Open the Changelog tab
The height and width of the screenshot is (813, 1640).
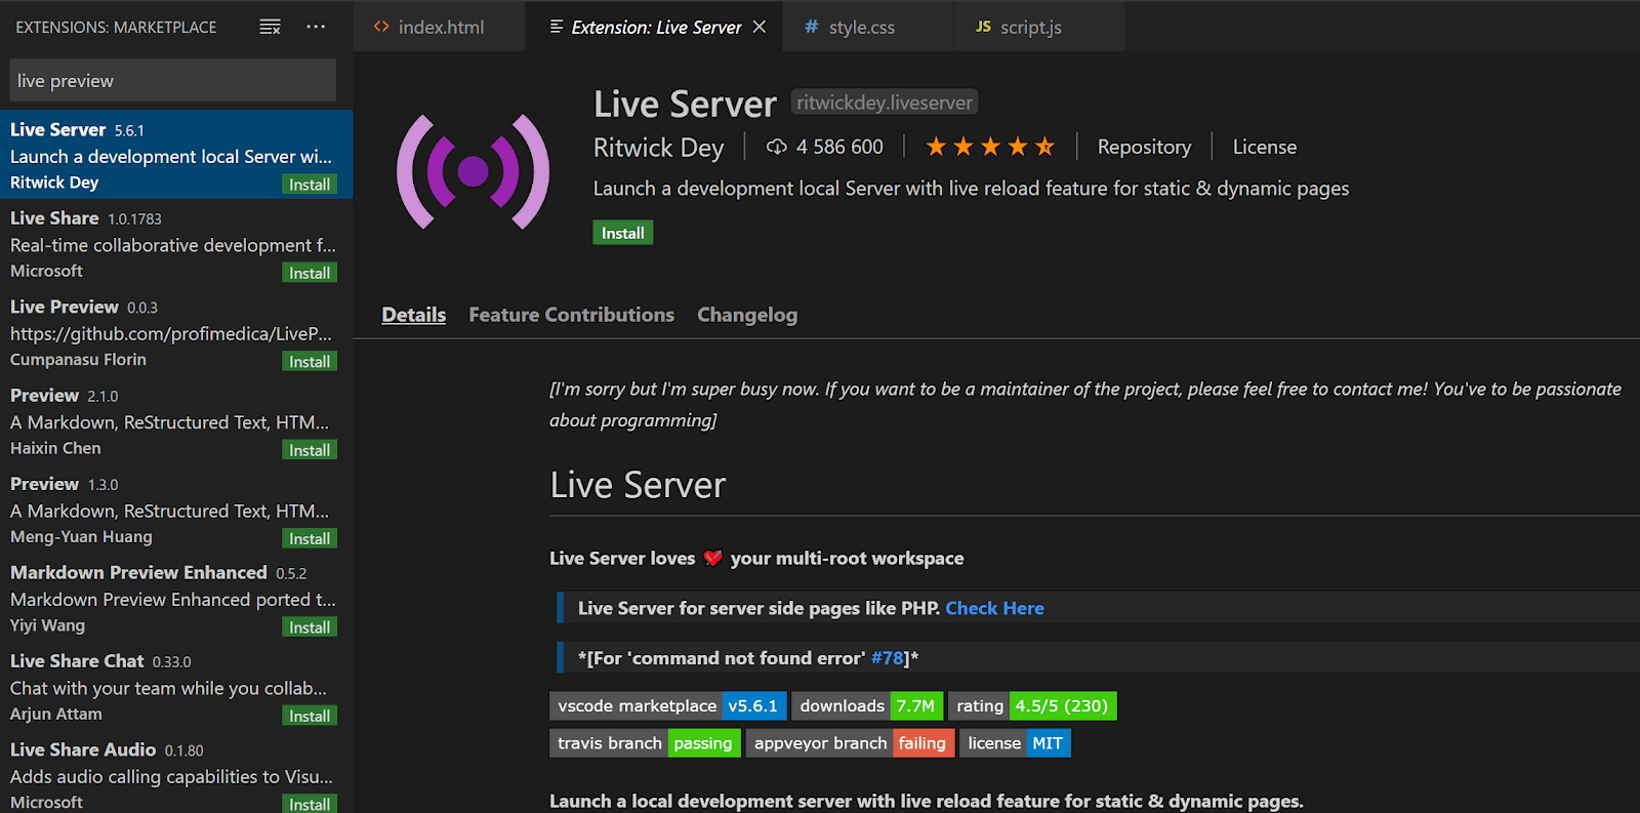coord(747,315)
